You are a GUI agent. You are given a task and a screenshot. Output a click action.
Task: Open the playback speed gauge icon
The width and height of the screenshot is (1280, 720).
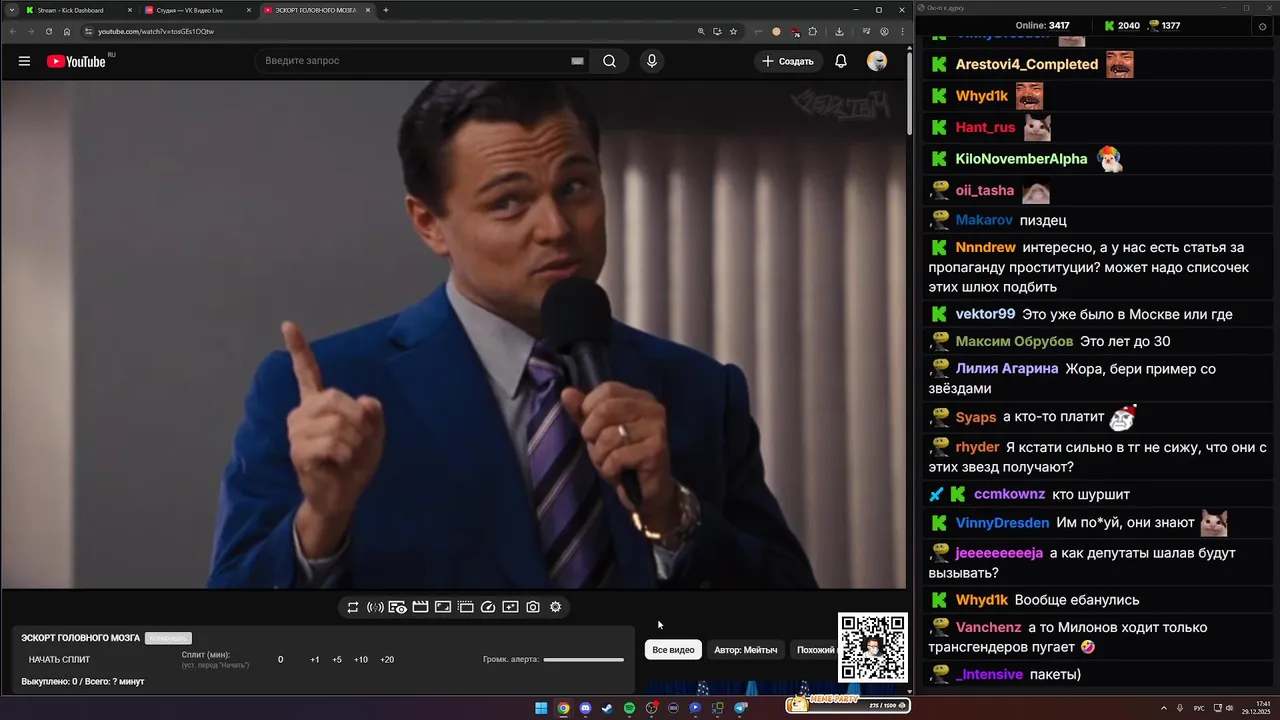pos(488,607)
